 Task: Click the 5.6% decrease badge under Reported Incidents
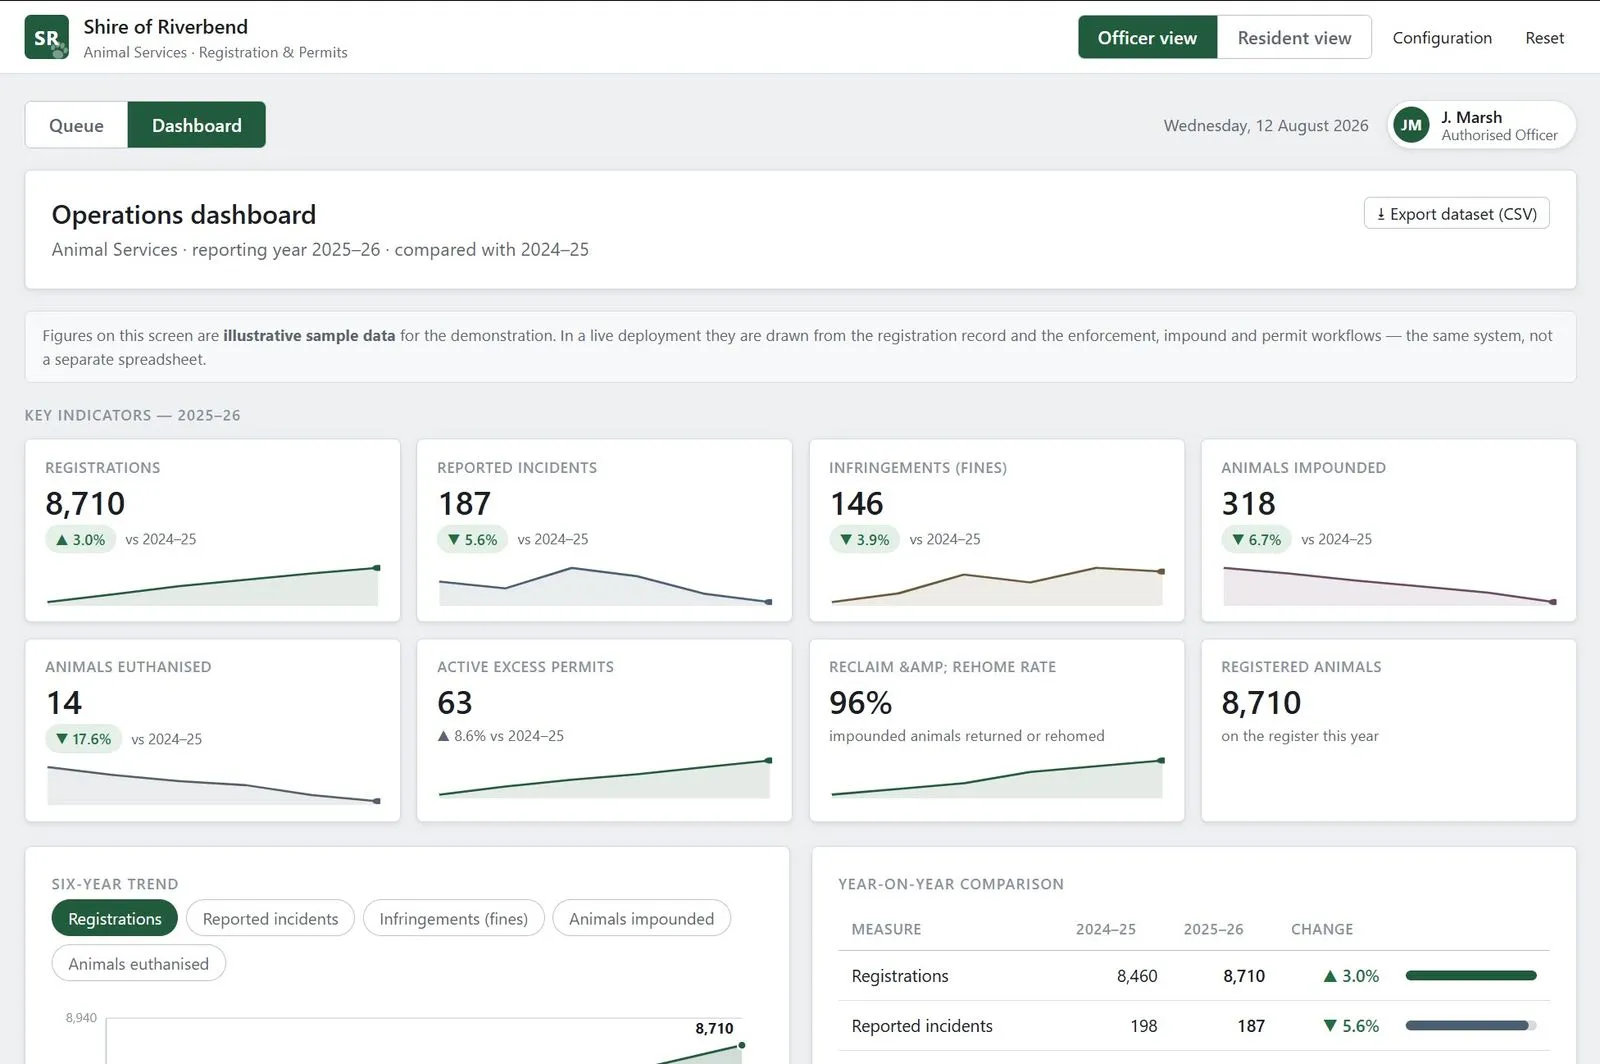click(x=472, y=539)
